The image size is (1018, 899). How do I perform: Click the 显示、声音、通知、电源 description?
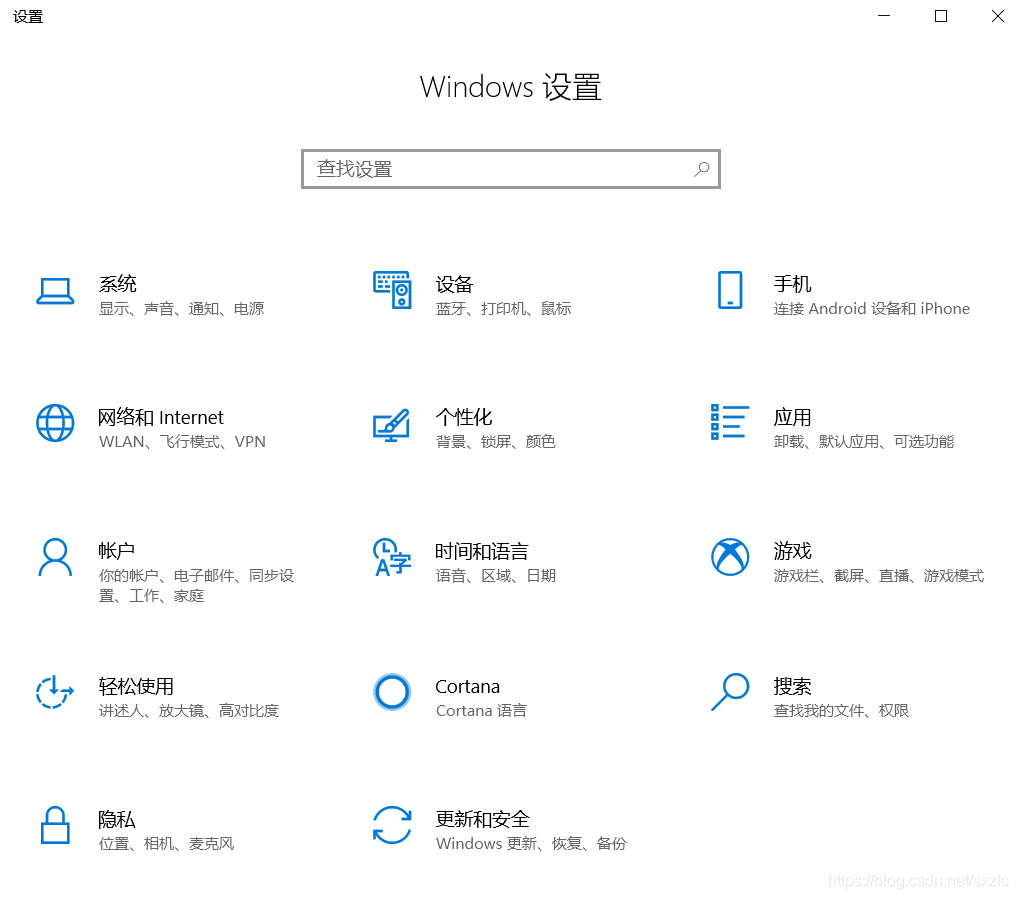pos(182,309)
